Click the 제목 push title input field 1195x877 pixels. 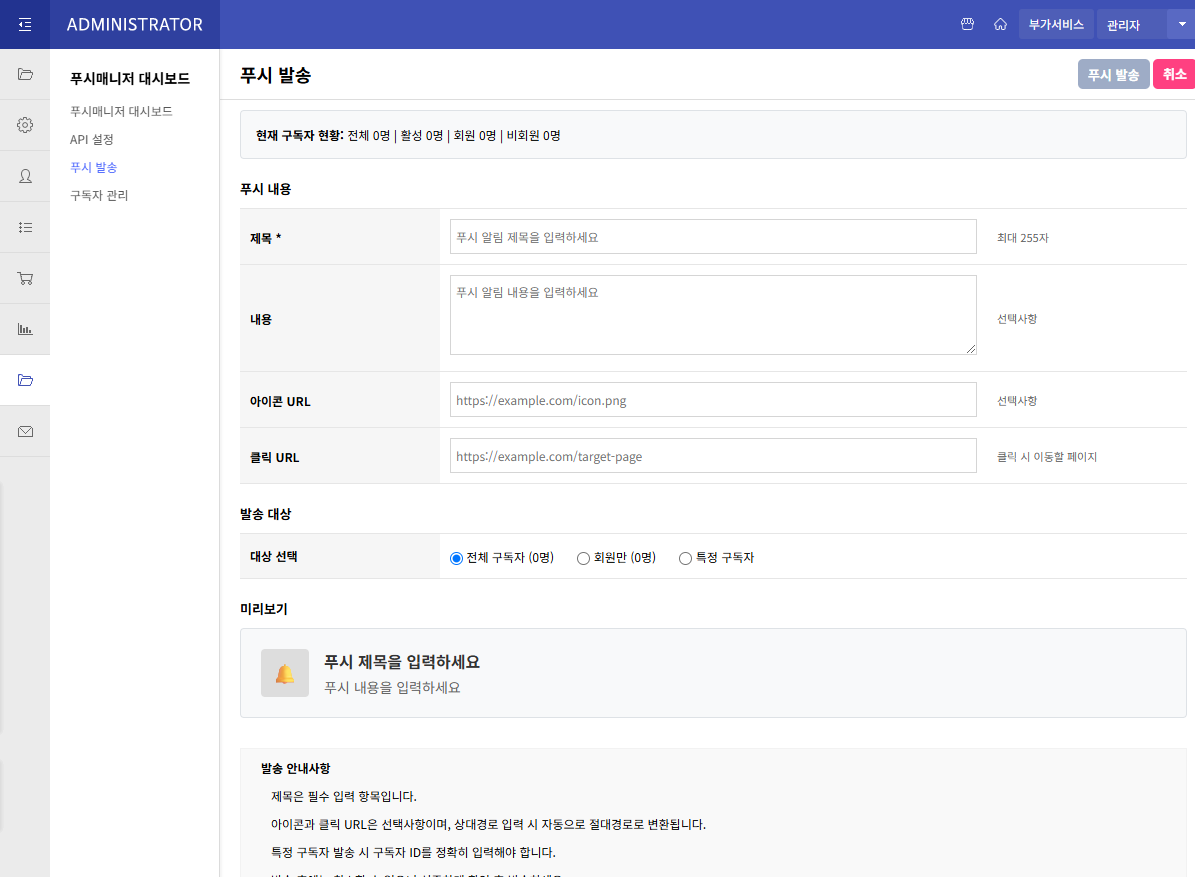click(712, 237)
